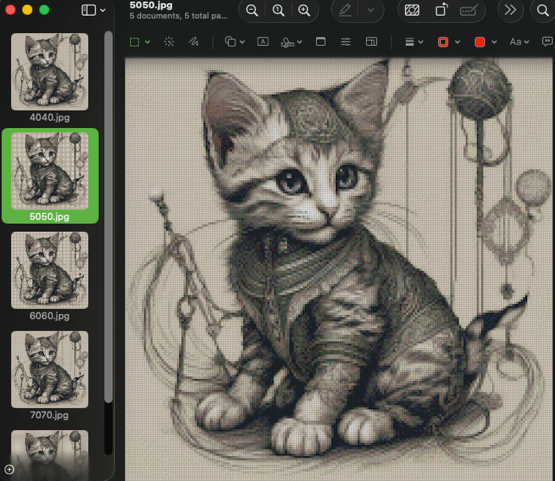Screen dimensions: 555x481
Task: Click the Rotate image icon
Action: click(441, 10)
